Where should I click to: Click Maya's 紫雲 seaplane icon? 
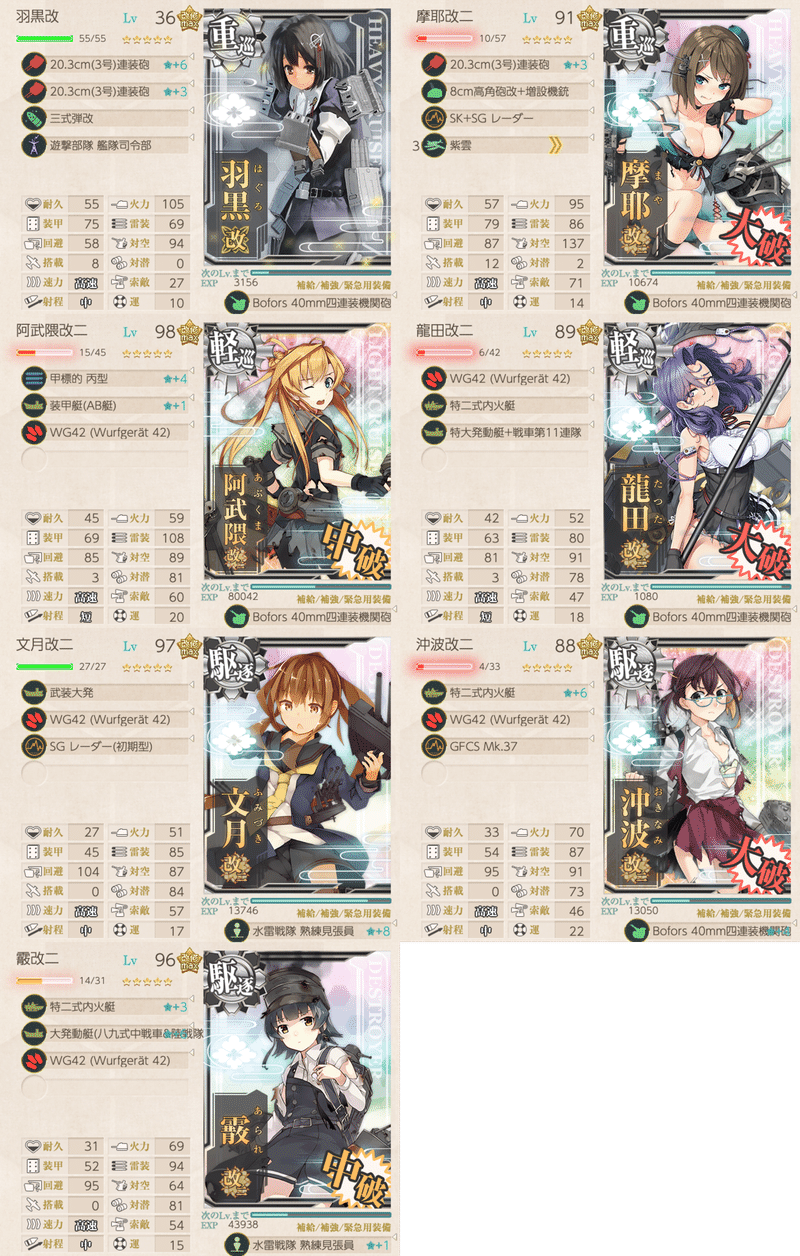coord(435,144)
